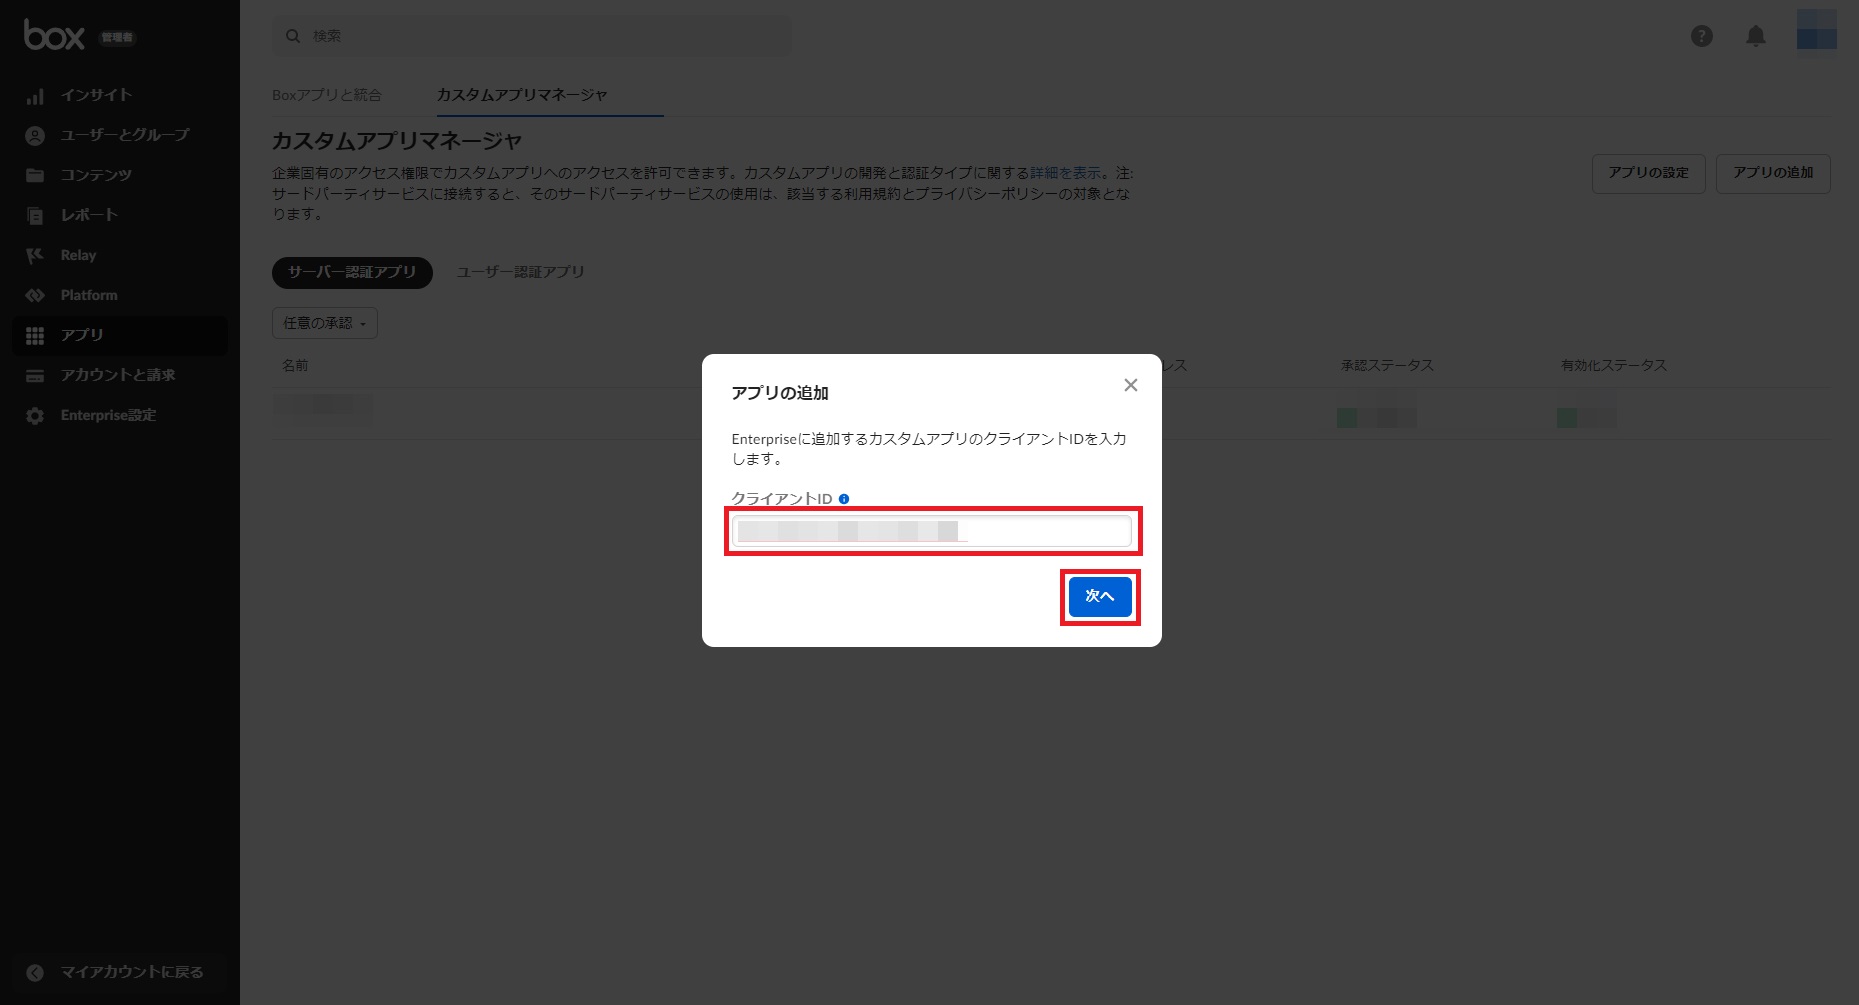Click the Relay icon in sidebar

pyautogui.click(x=35, y=255)
